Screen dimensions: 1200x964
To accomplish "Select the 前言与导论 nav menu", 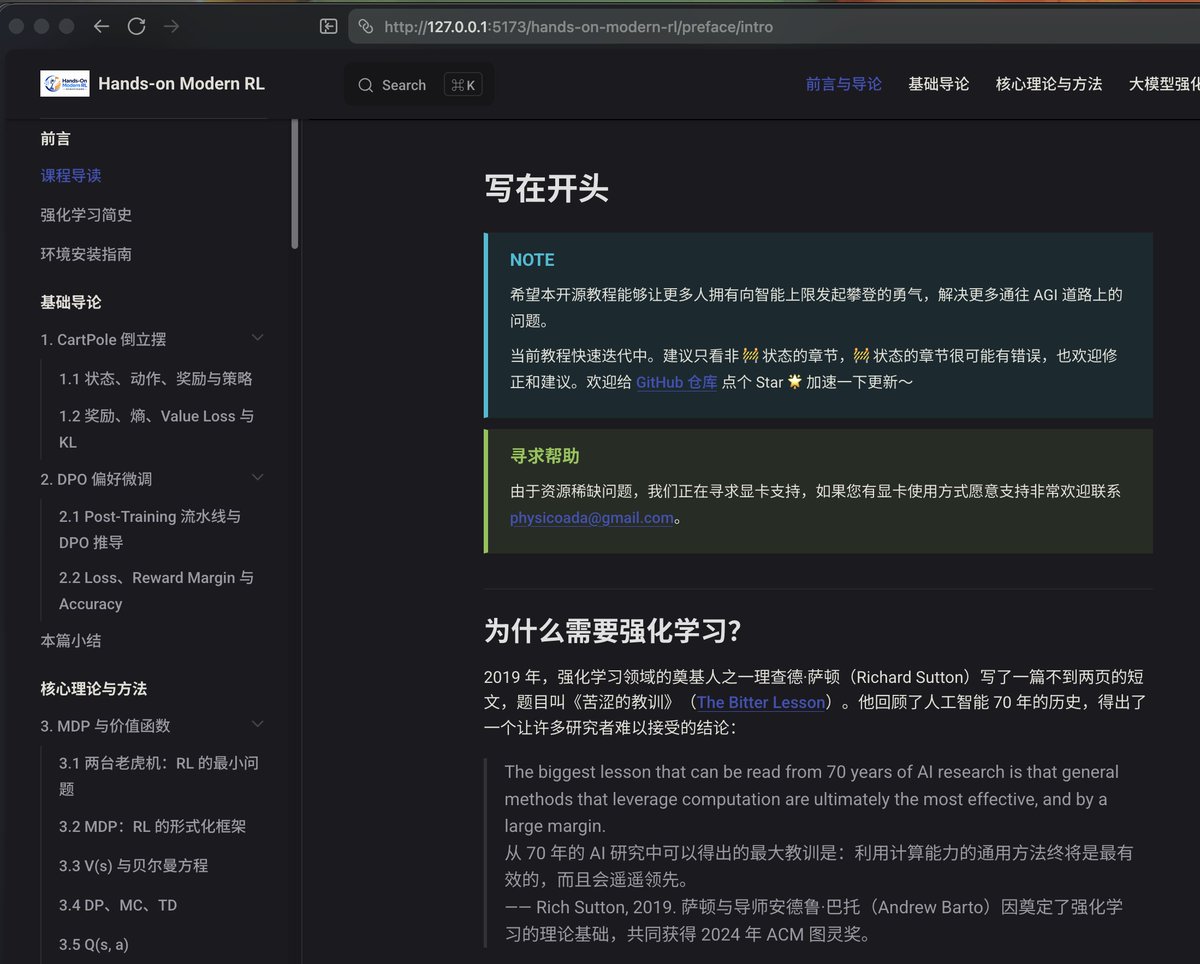I will point(844,84).
